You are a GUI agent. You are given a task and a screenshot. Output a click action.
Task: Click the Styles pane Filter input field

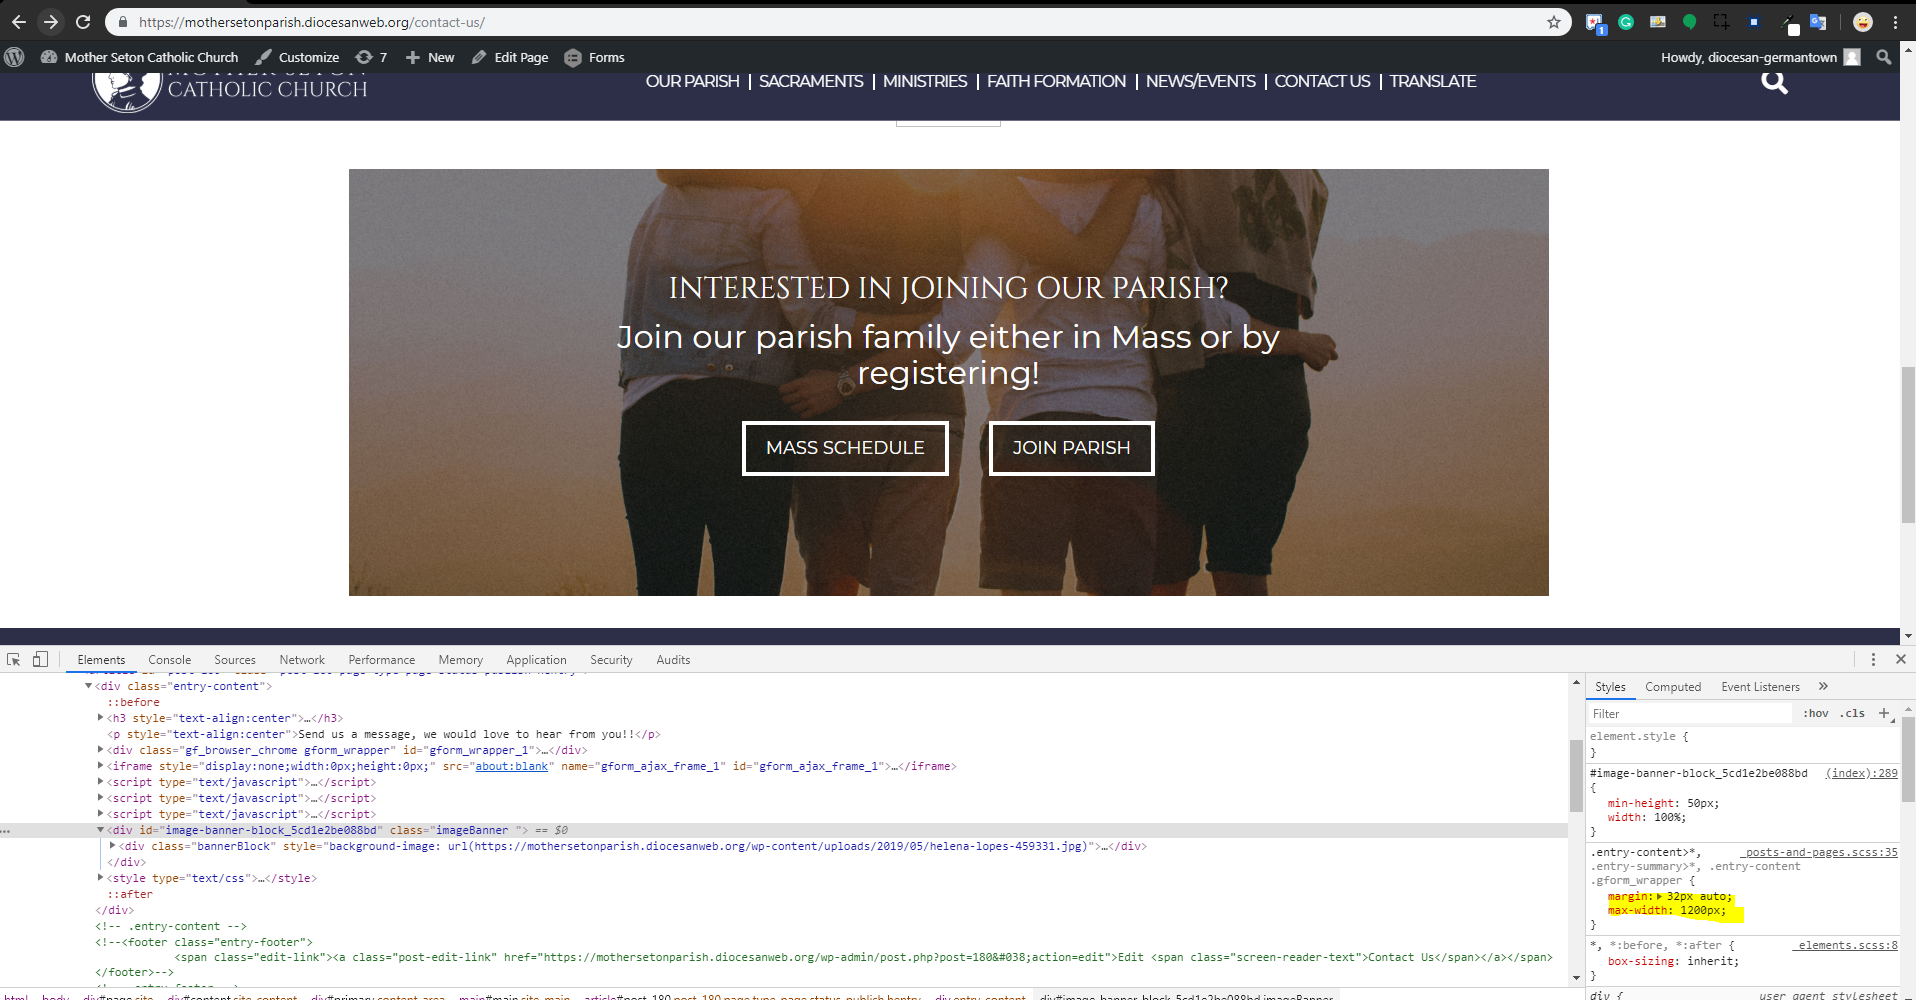[1690, 713]
